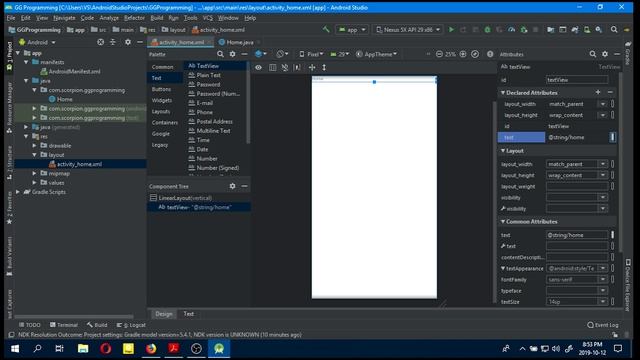Click Zoom to Fit Screen icon
Image resolution: width=640 pixels, height=360 pixels.
point(475,54)
